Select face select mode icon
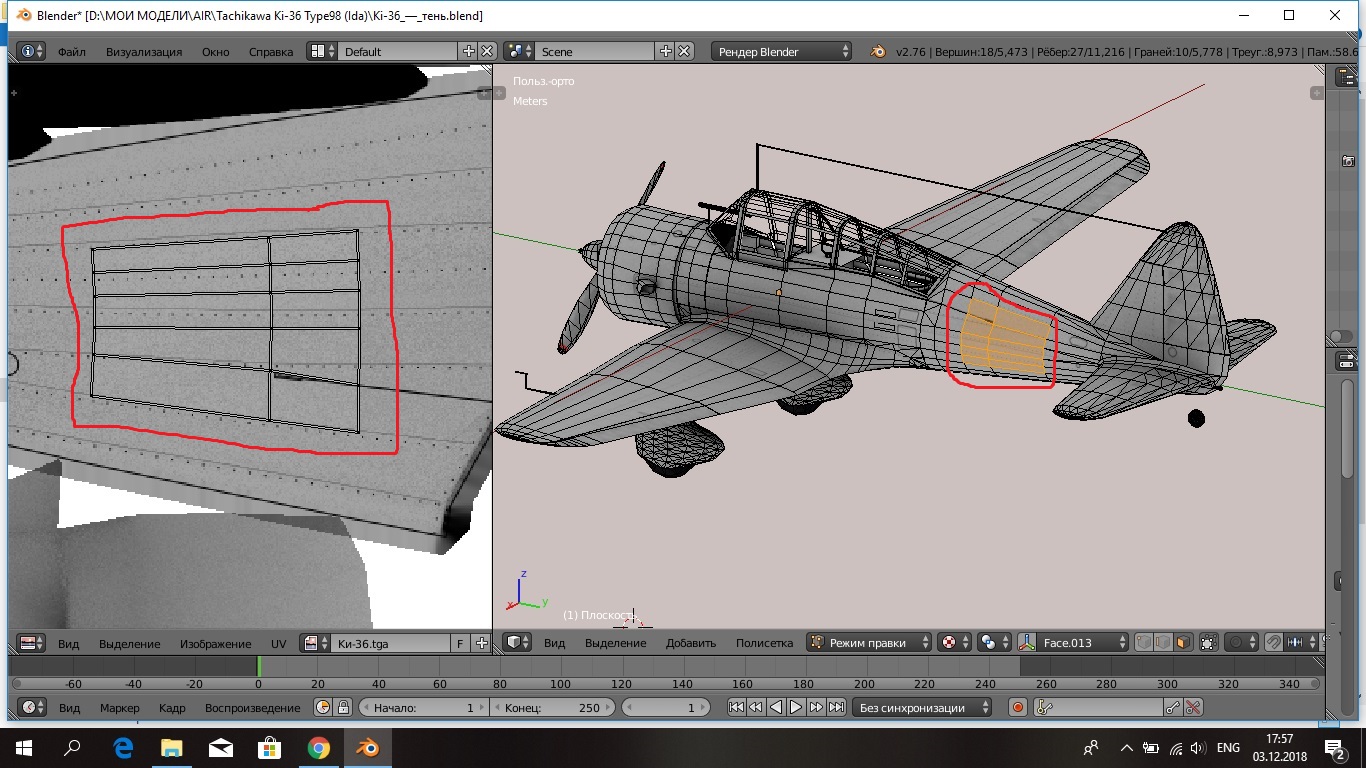Viewport: 1366px width, 768px height. tap(1182, 643)
